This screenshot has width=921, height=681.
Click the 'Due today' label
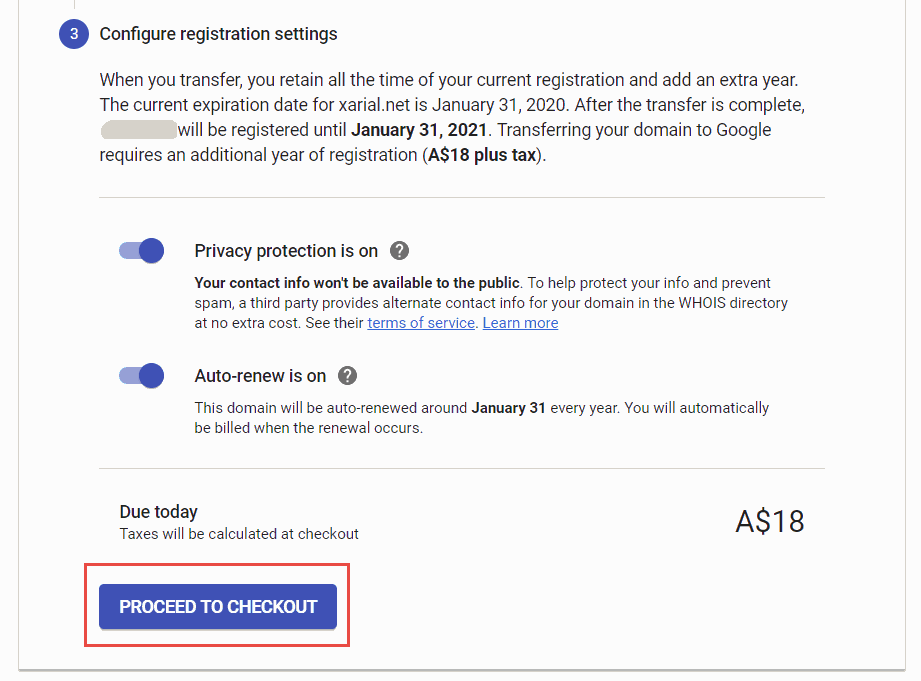point(159,512)
